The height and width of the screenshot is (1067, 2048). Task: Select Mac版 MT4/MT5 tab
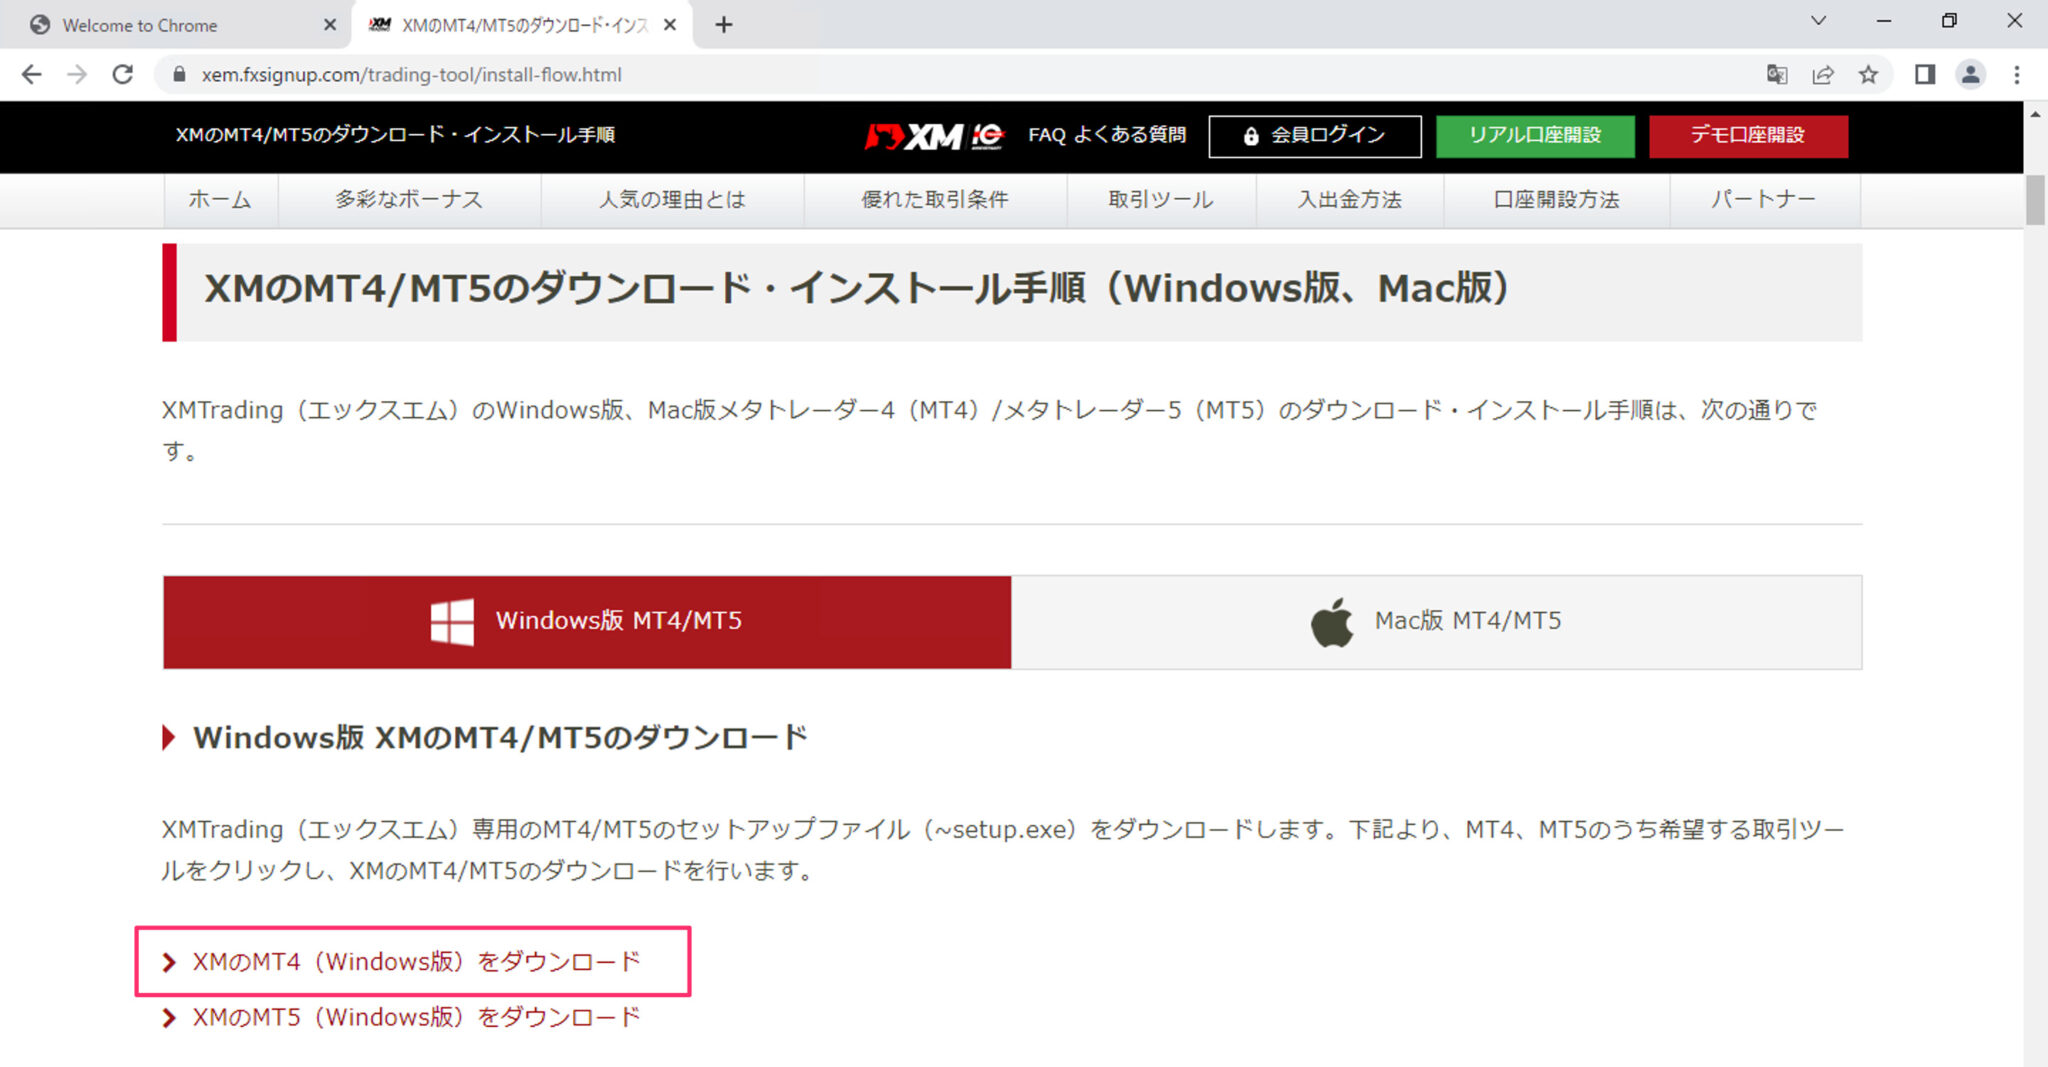(1436, 621)
